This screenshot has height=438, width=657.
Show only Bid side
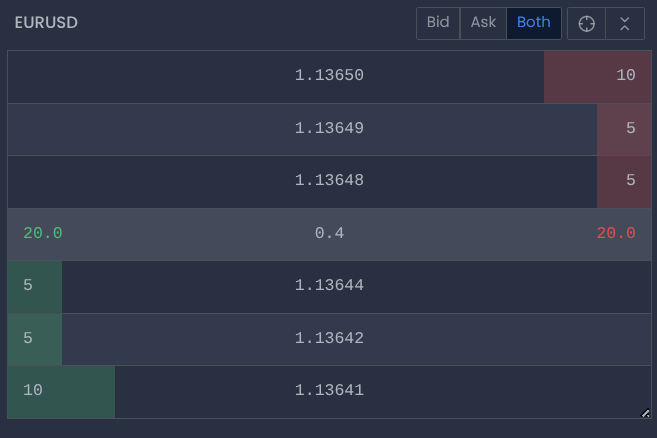tap(438, 23)
